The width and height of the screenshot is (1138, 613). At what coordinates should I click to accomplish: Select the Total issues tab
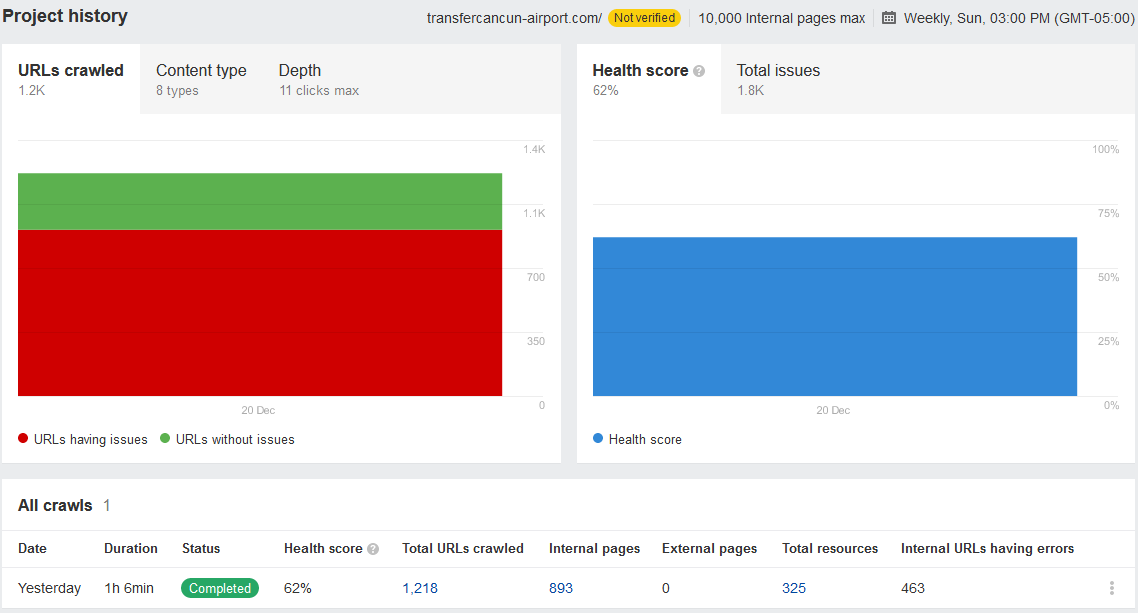coord(778,79)
